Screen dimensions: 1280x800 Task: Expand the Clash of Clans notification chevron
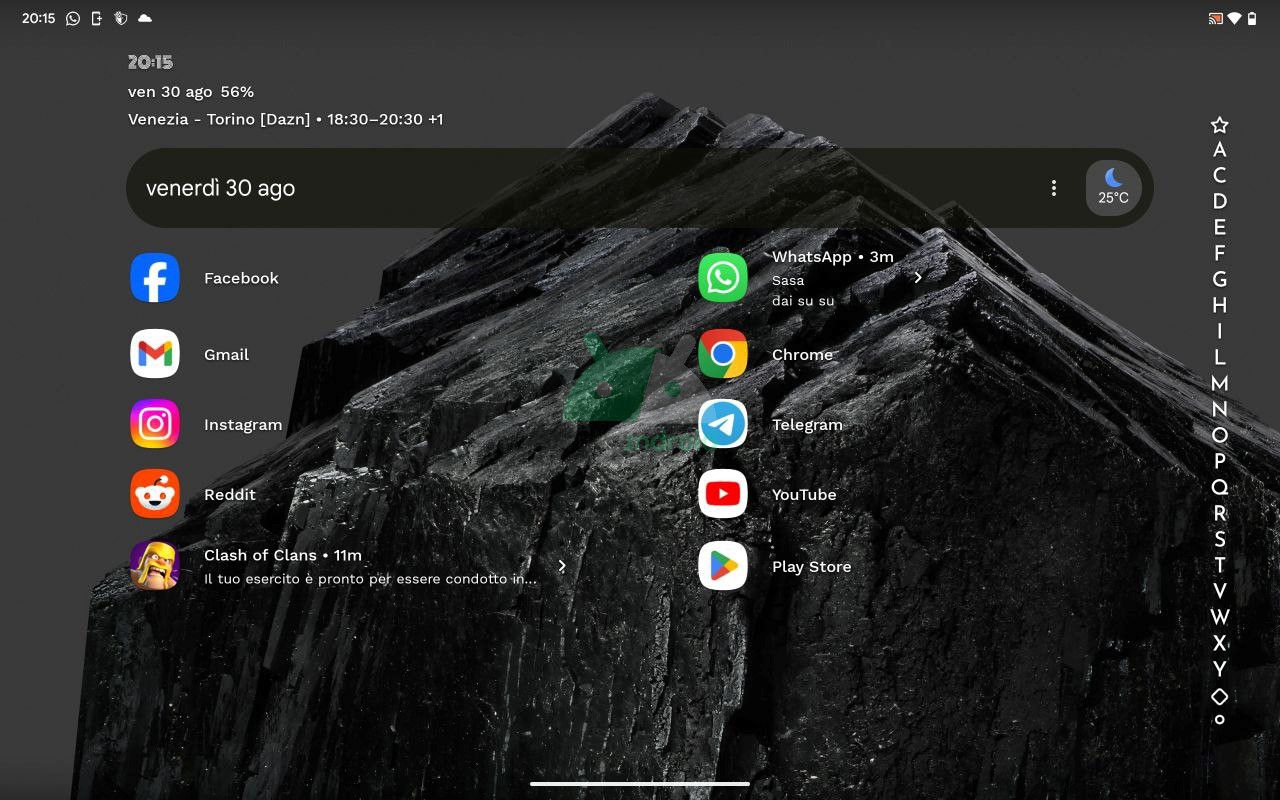coord(562,566)
